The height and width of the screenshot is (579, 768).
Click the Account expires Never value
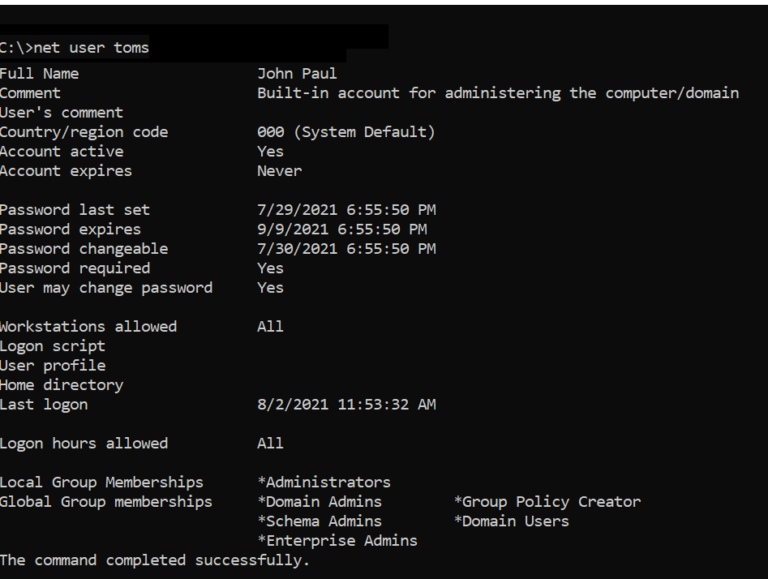279,171
